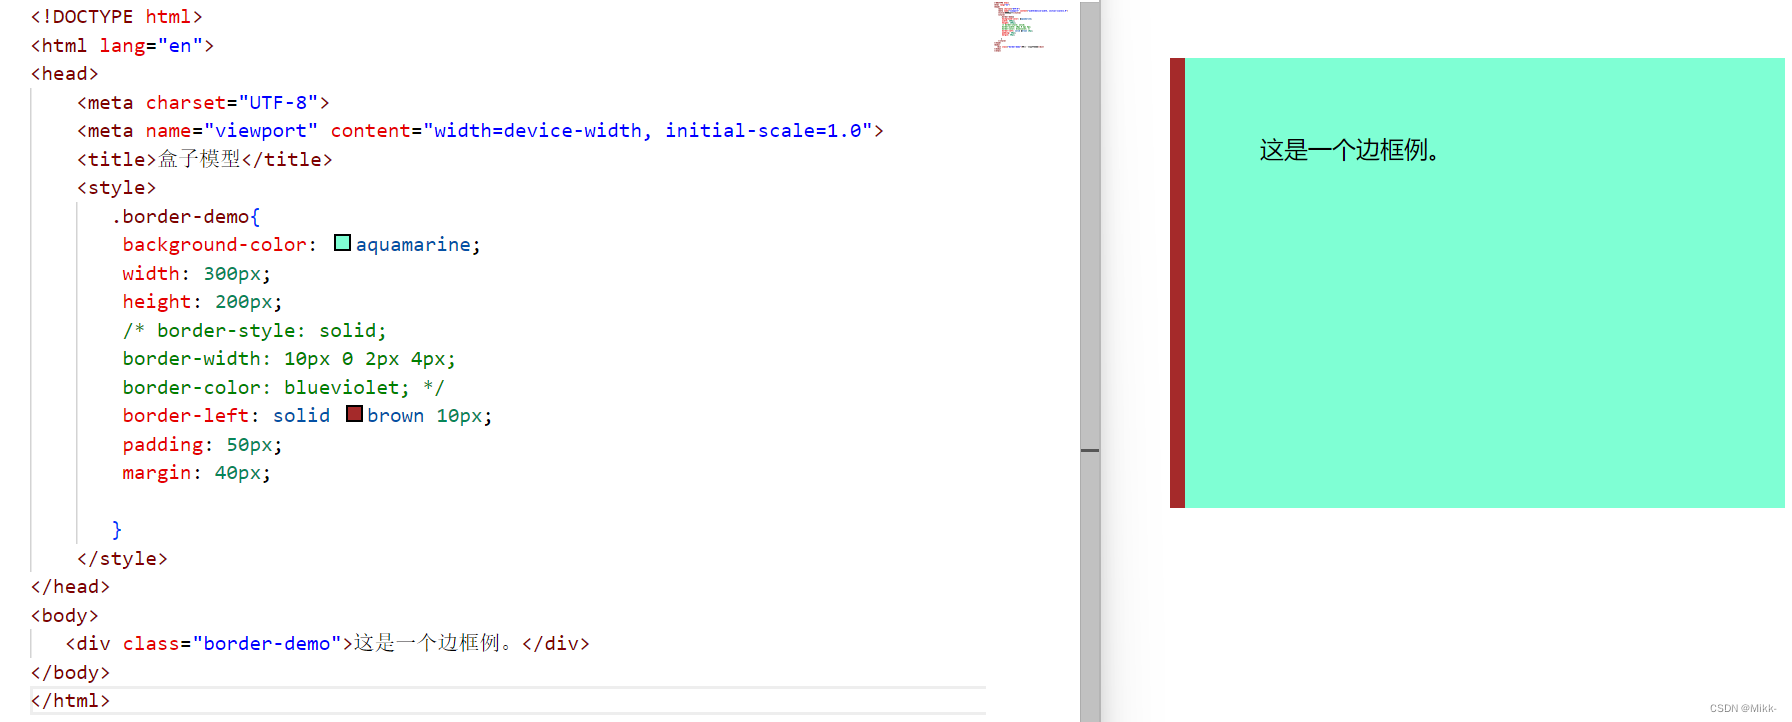This screenshot has width=1792, height=722.
Task: Click the closing </head> tag
Action: pos(70,587)
